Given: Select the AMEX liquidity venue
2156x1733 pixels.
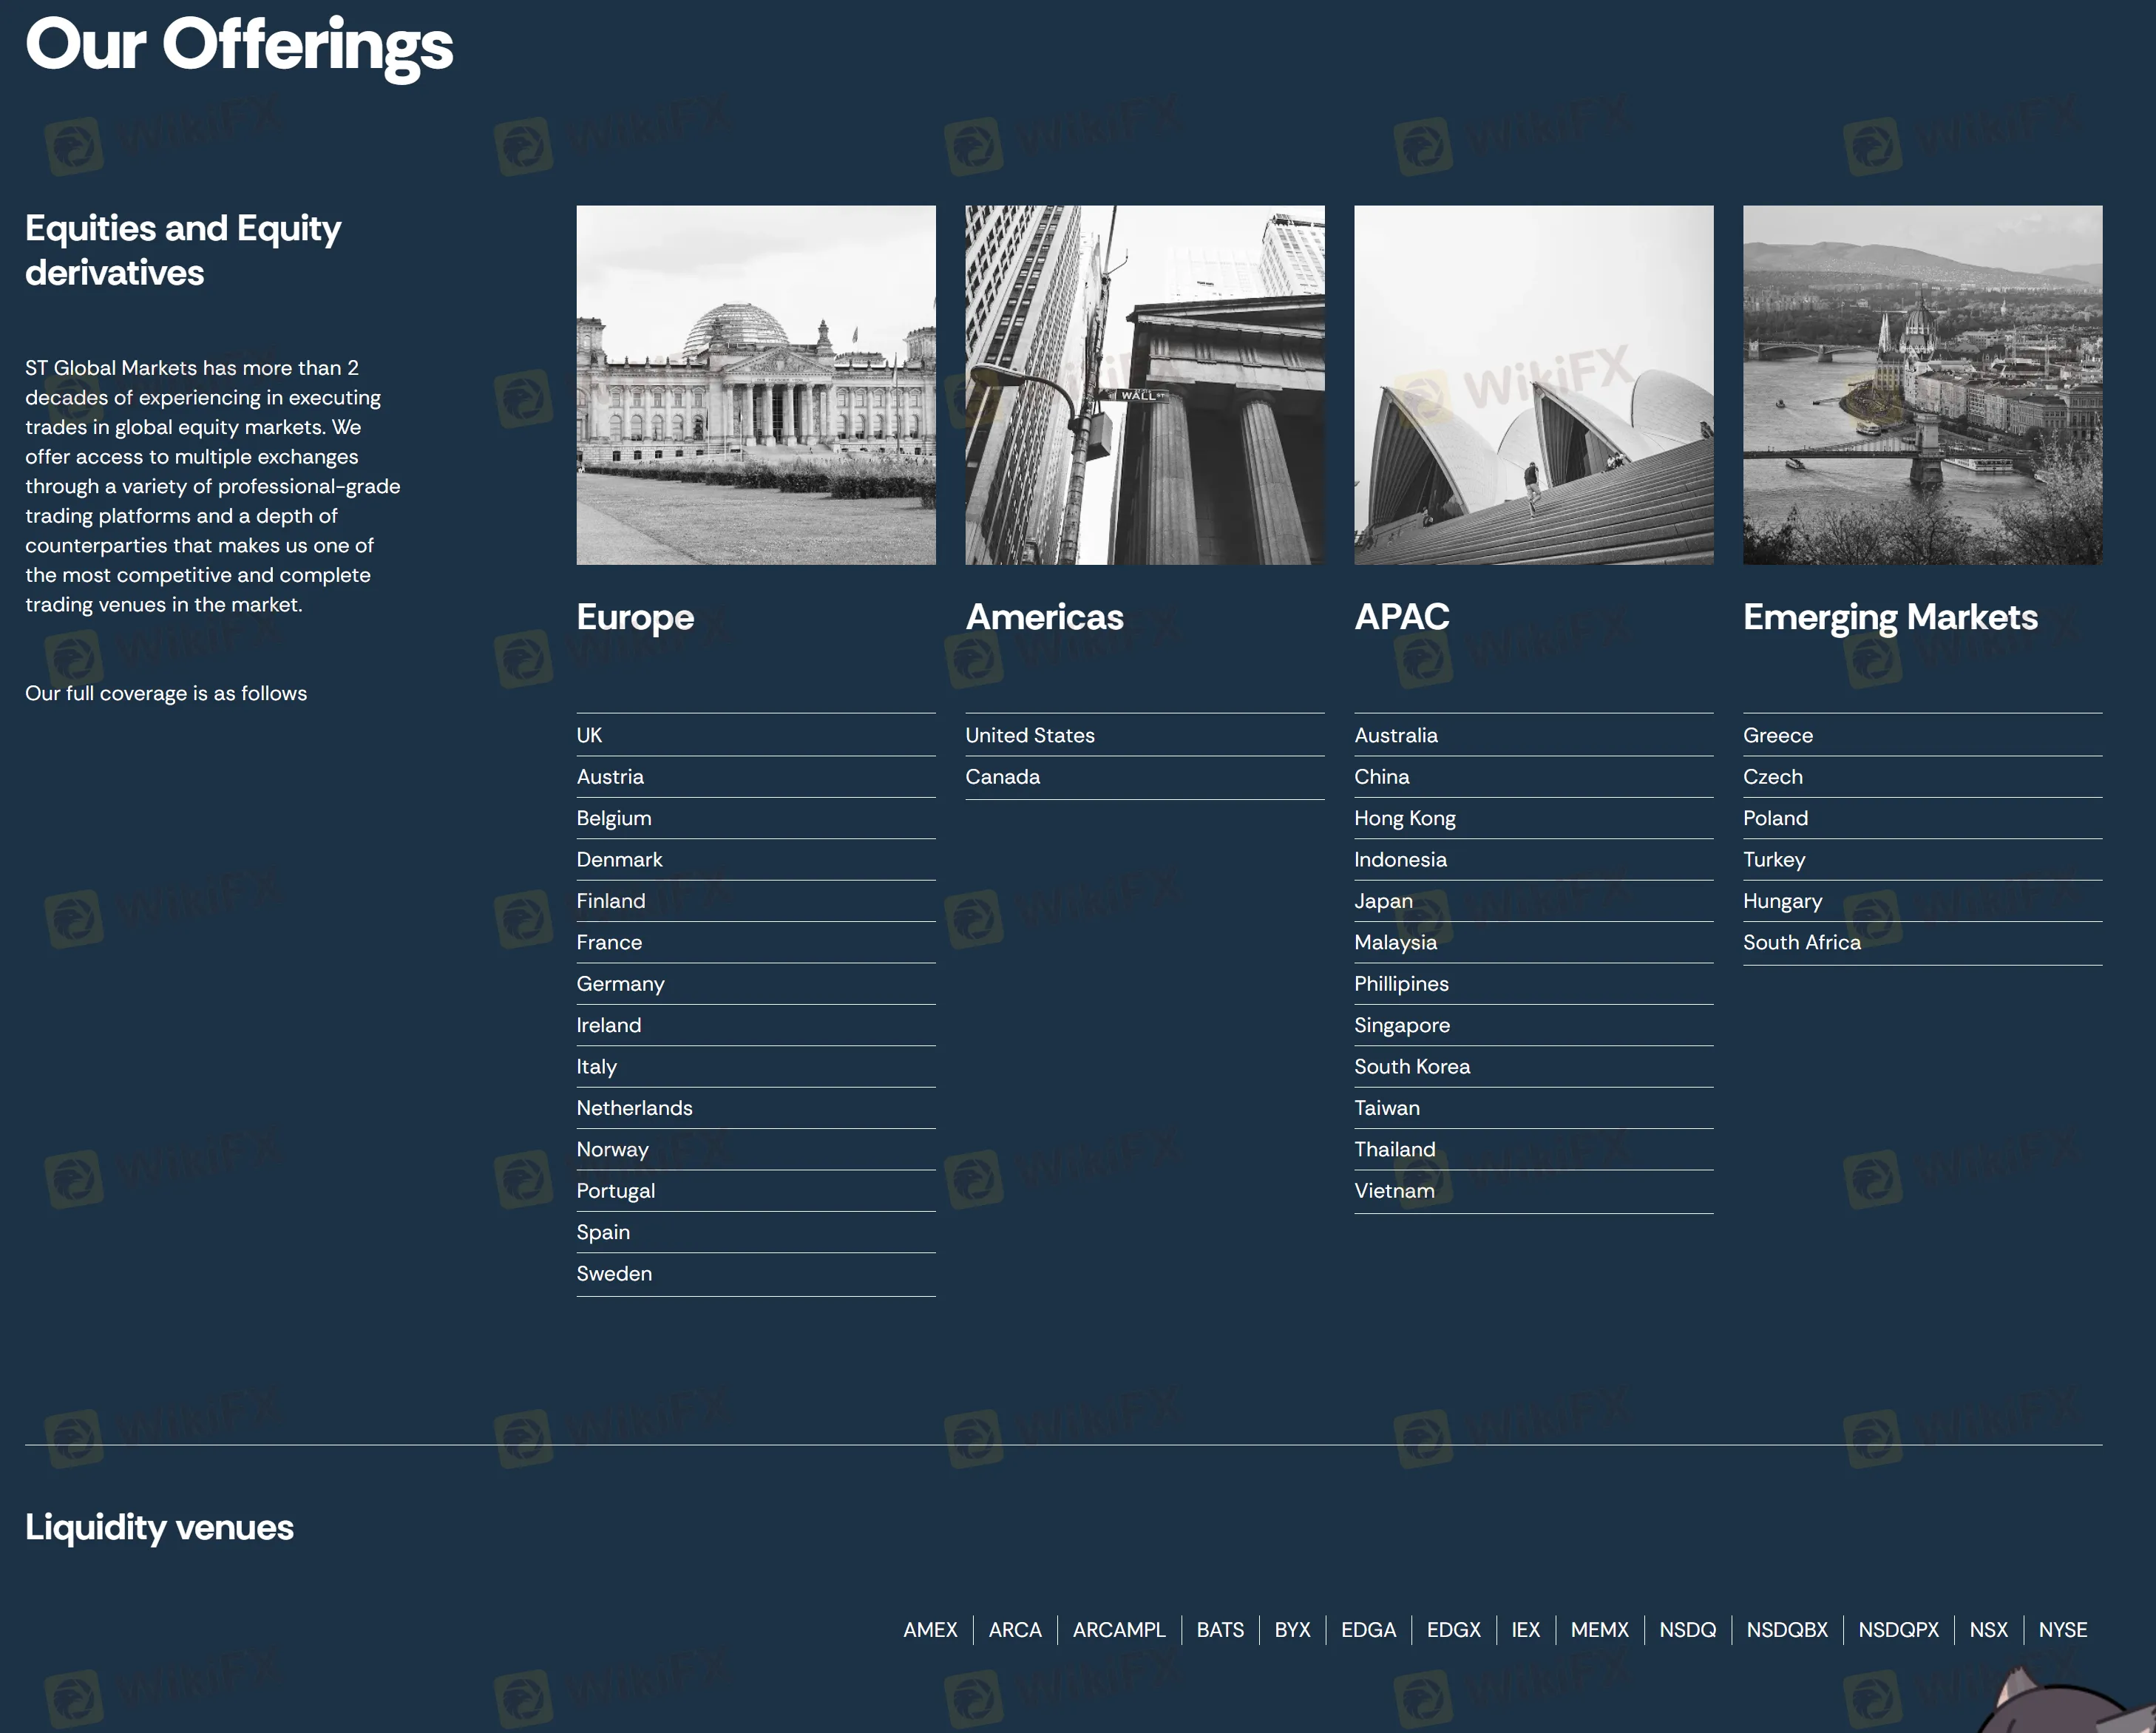Looking at the screenshot, I should [930, 1630].
